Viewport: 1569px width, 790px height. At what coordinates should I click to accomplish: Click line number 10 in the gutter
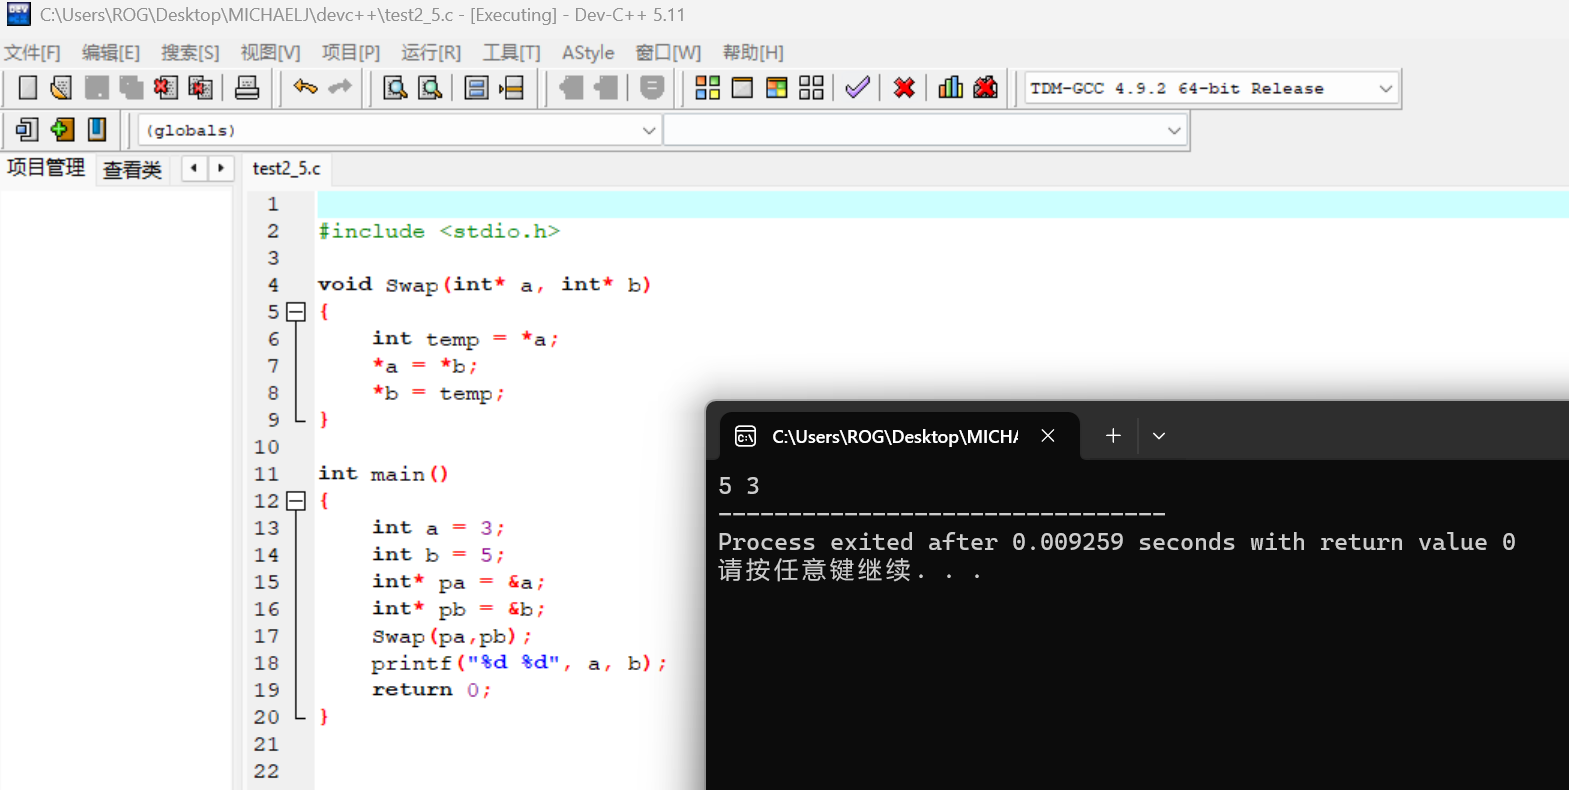tap(266, 447)
